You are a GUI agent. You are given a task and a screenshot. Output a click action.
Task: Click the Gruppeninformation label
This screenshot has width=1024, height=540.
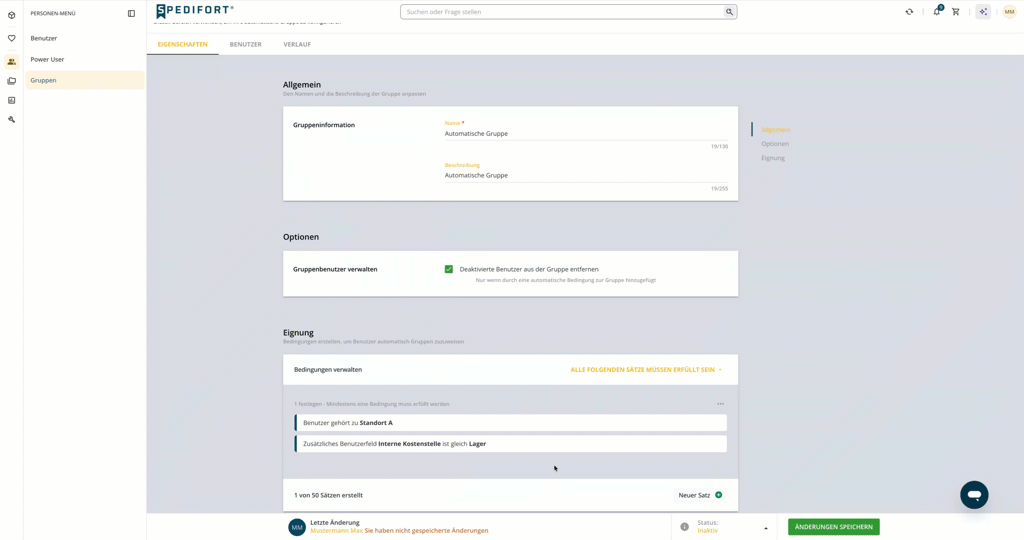pos(324,125)
